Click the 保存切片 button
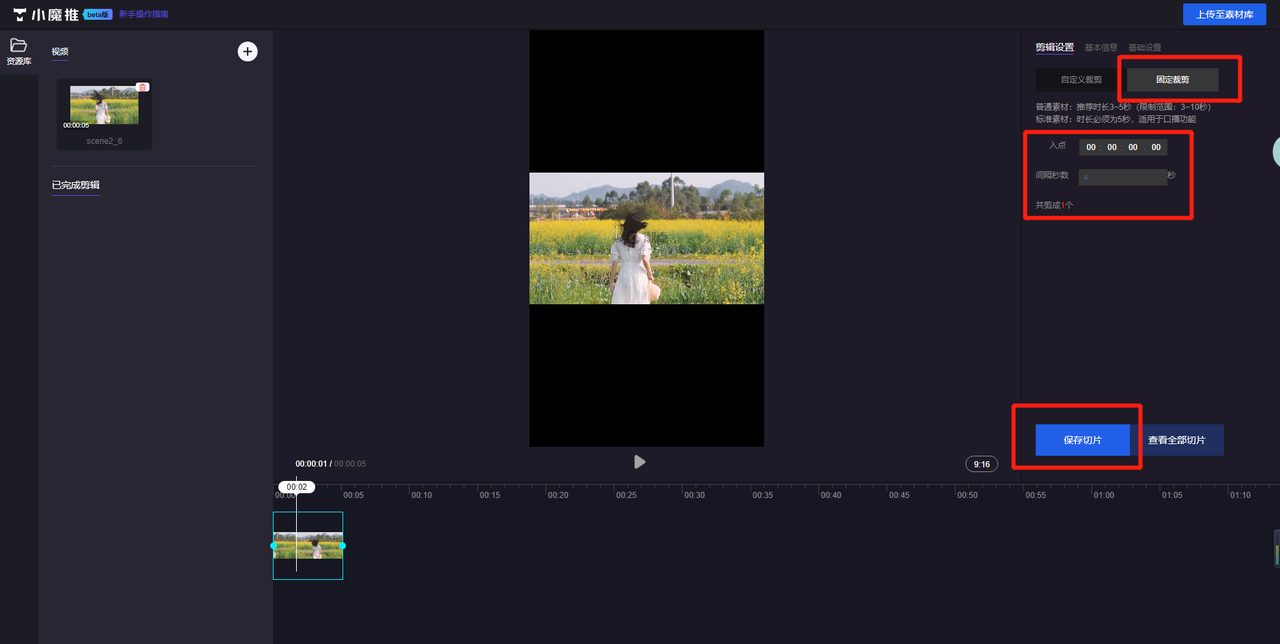This screenshot has width=1280, height=644. pos(1082,440)
